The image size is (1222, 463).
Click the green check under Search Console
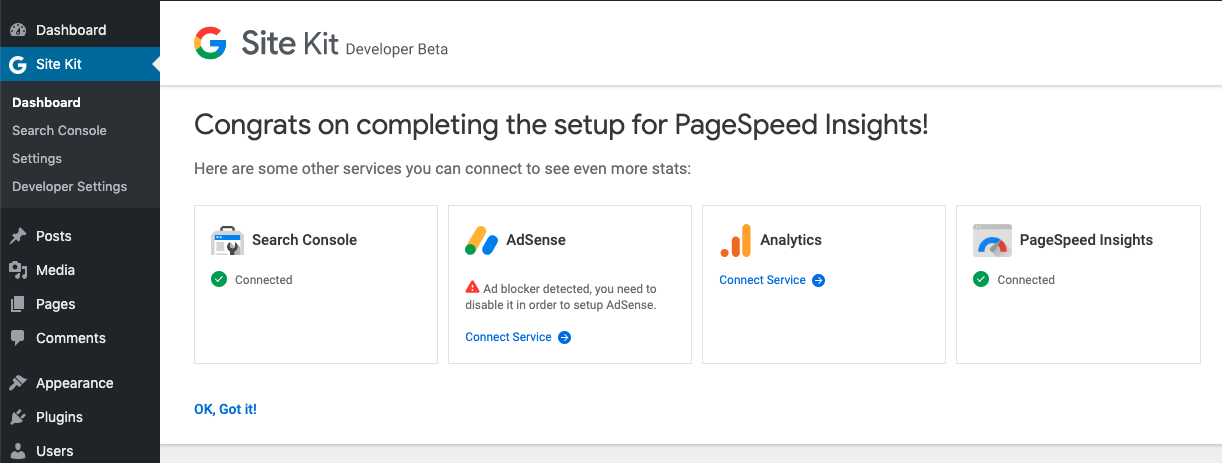coord(219,280)
